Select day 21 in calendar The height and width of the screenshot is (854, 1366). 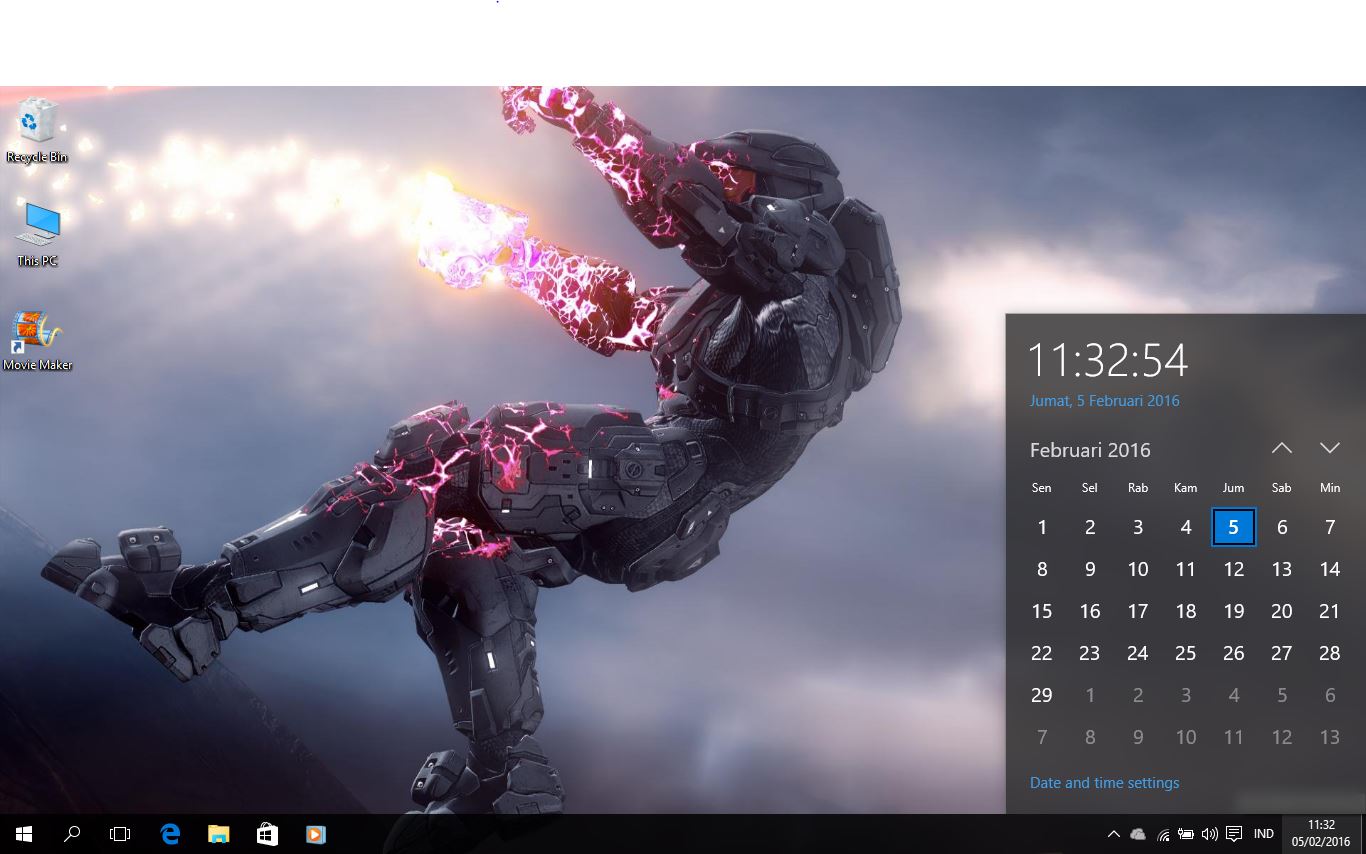coord(1329,611)
